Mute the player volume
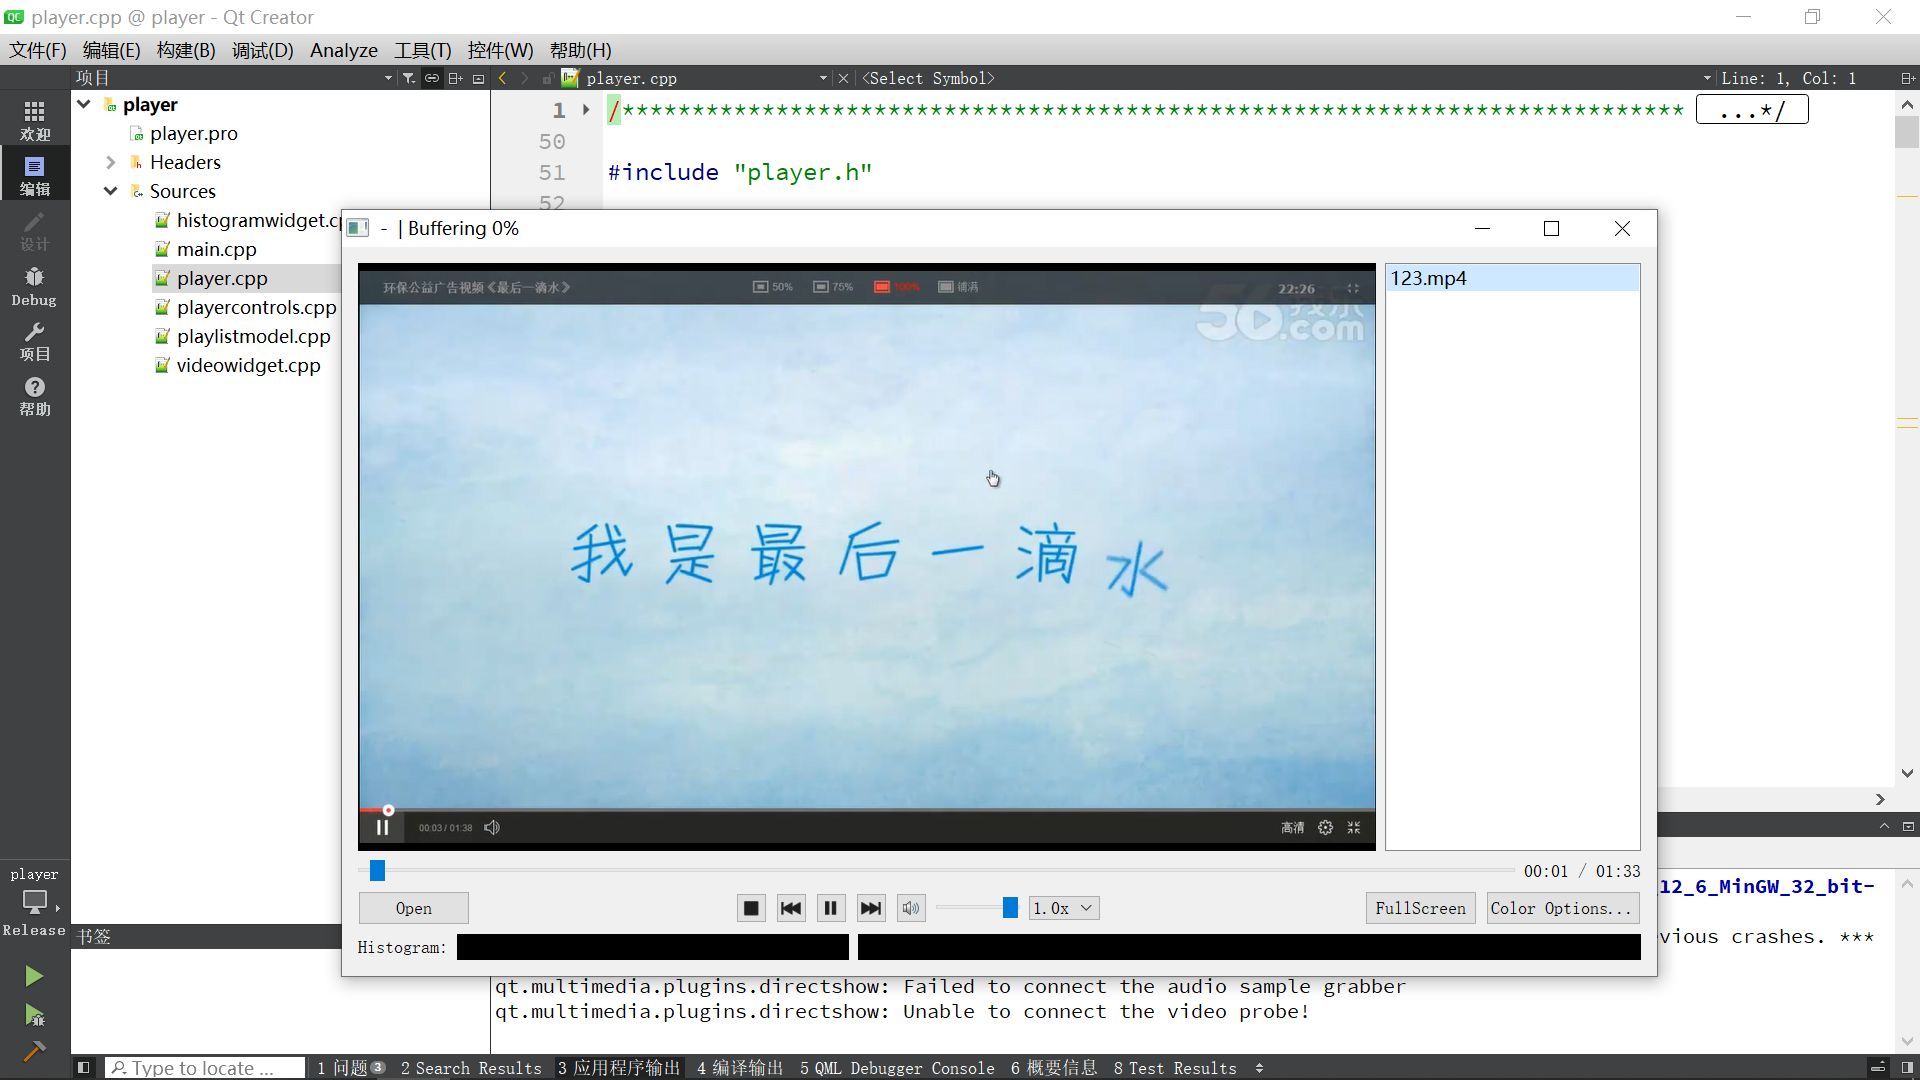This screenshot has height=1080, width=1920. point(911,908)
